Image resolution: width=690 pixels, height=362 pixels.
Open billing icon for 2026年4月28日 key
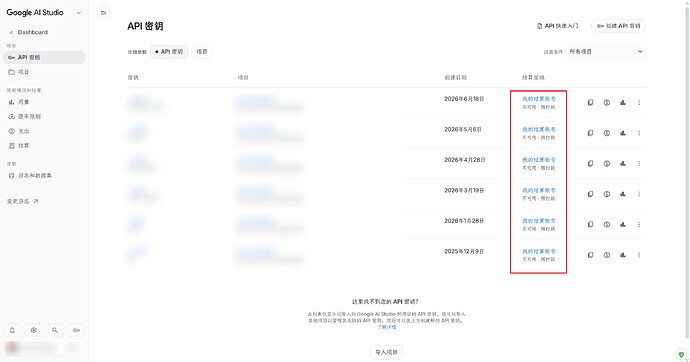[606, 163]
